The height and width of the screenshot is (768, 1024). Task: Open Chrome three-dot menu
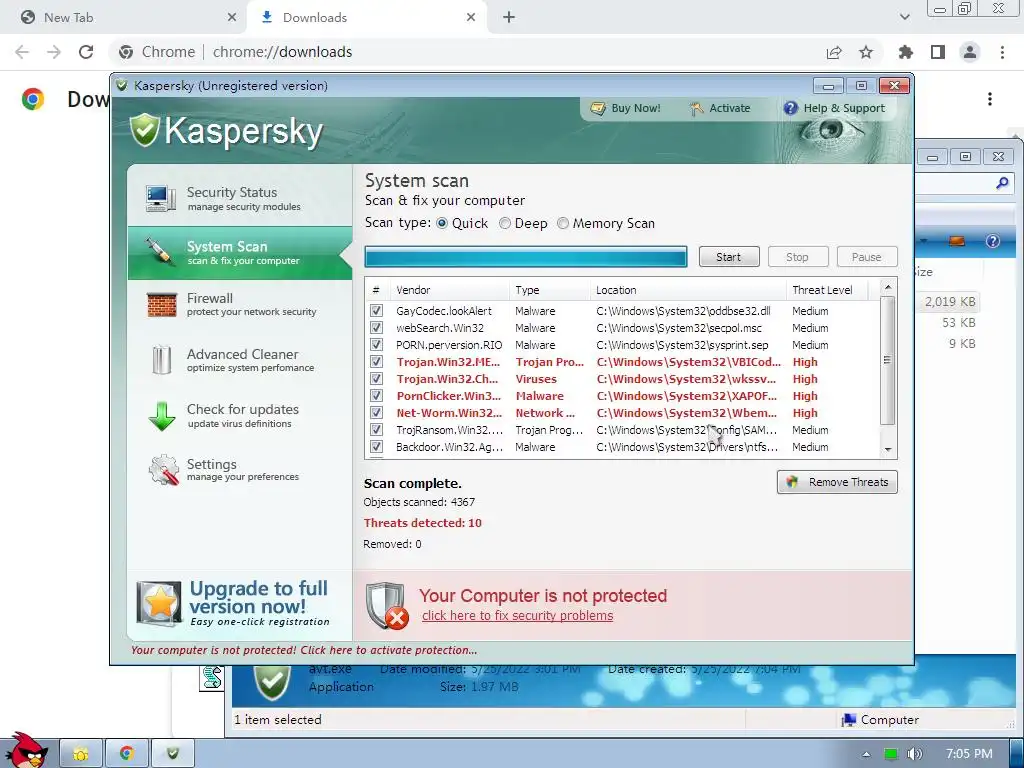point(1002,52)
